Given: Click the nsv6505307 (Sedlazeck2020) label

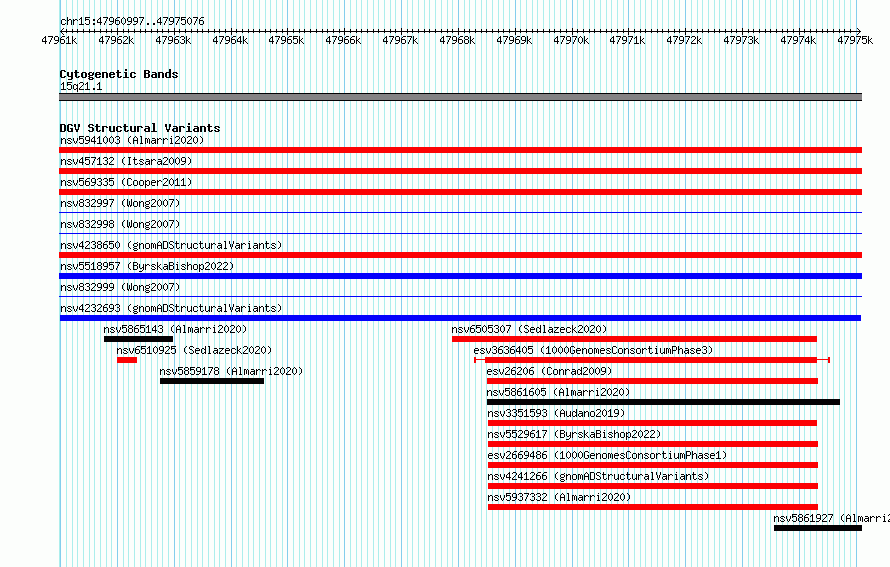Looking at the screenshot, I should [529, 329].
